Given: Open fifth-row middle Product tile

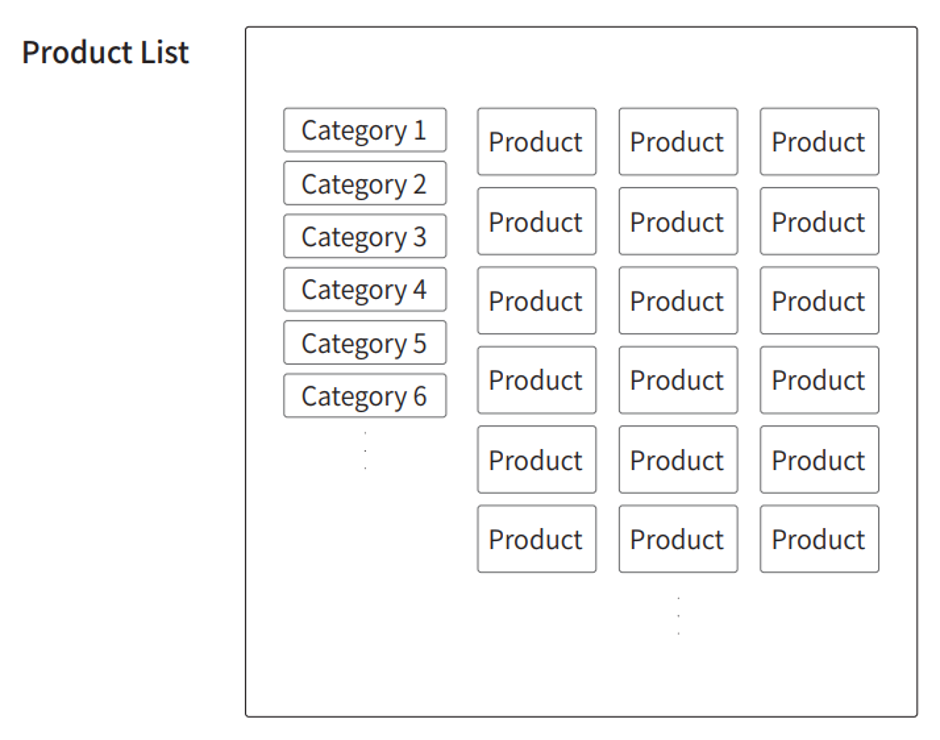Looking at the screenshot, I should pyautogui.click(x=678, y=460).
